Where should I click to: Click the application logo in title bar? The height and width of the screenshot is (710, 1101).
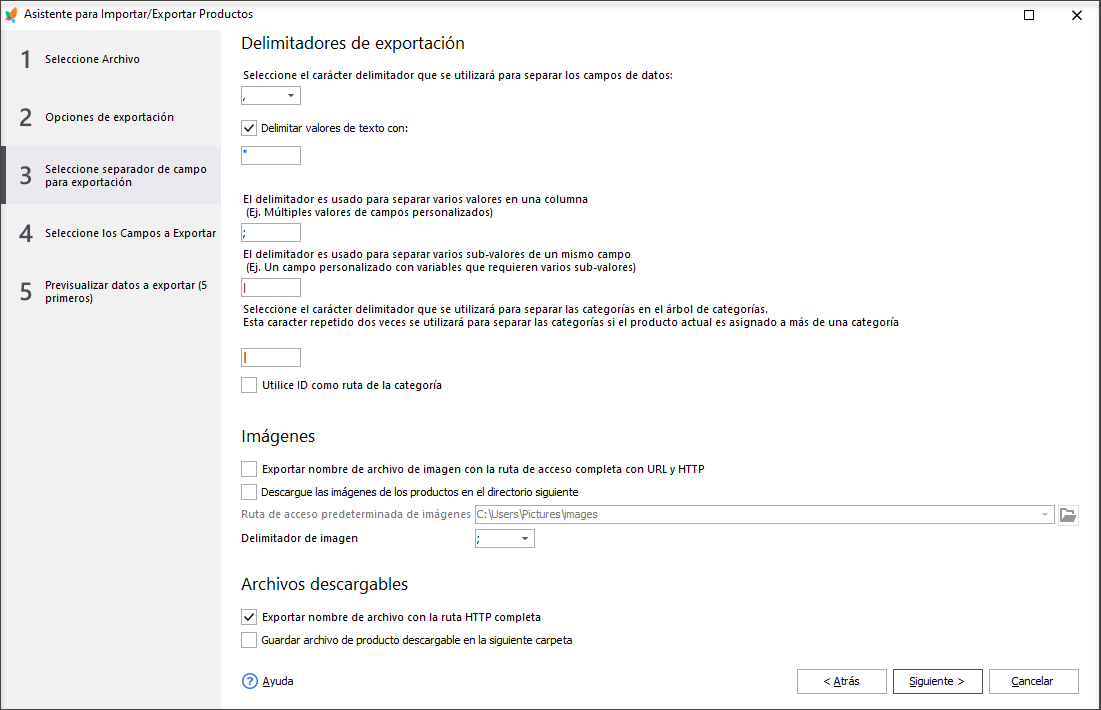coord(11,15)
